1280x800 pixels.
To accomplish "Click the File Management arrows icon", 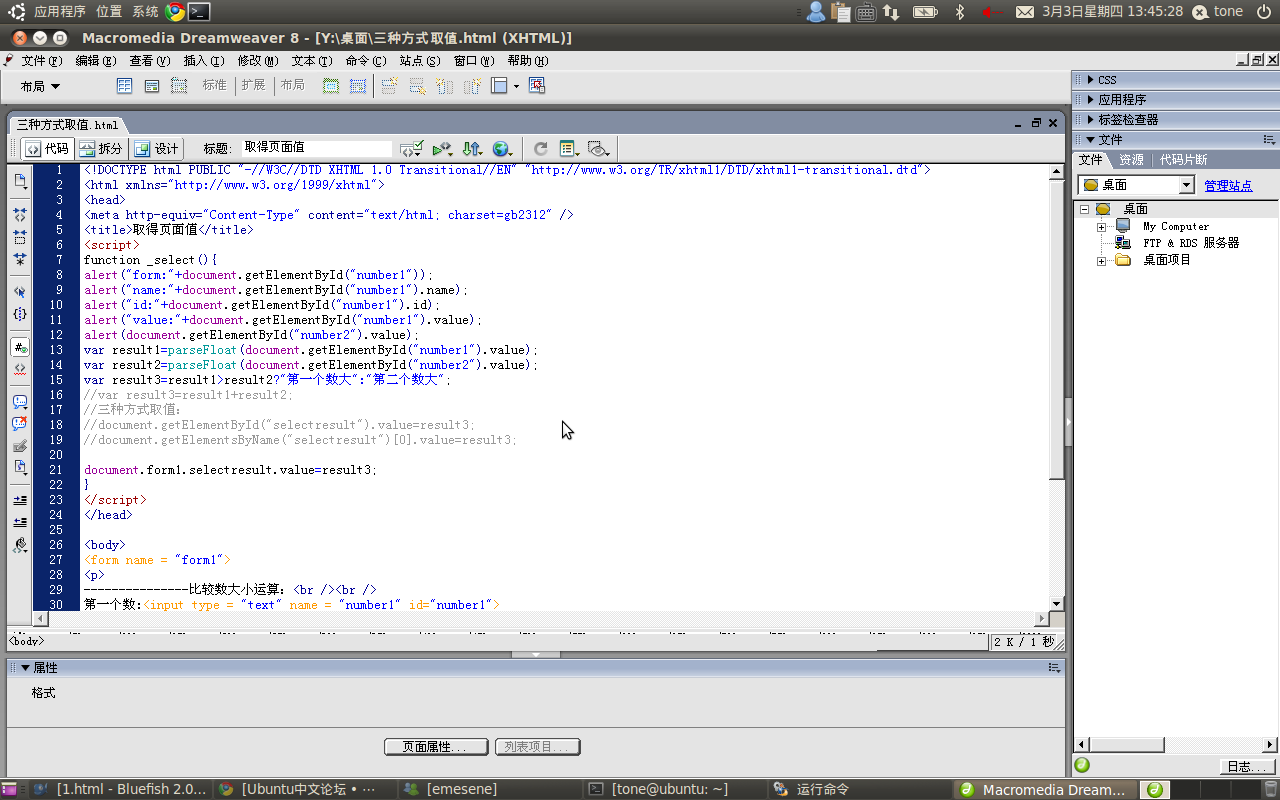I will click(472, 149).
